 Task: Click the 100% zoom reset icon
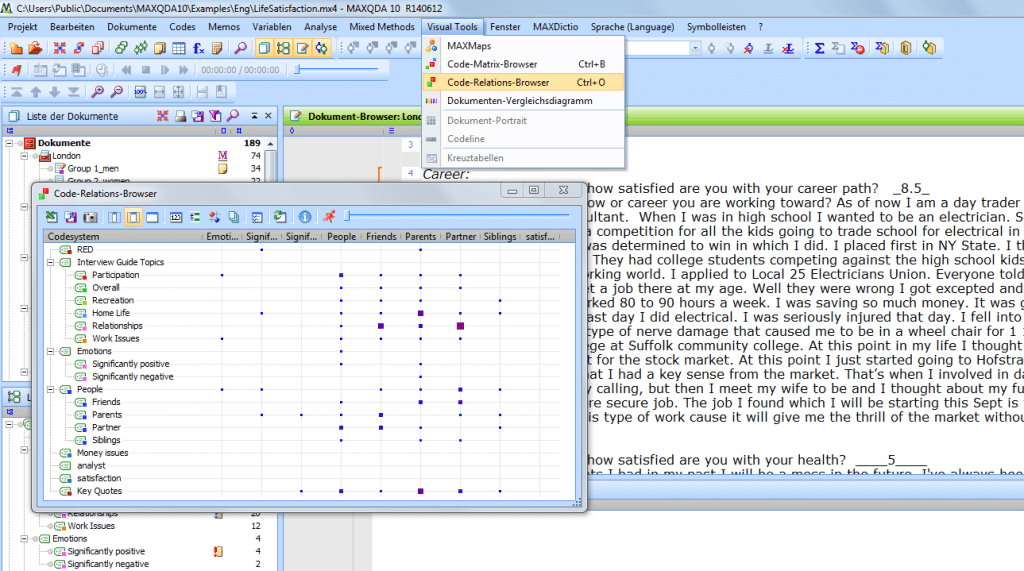(140, 92)
